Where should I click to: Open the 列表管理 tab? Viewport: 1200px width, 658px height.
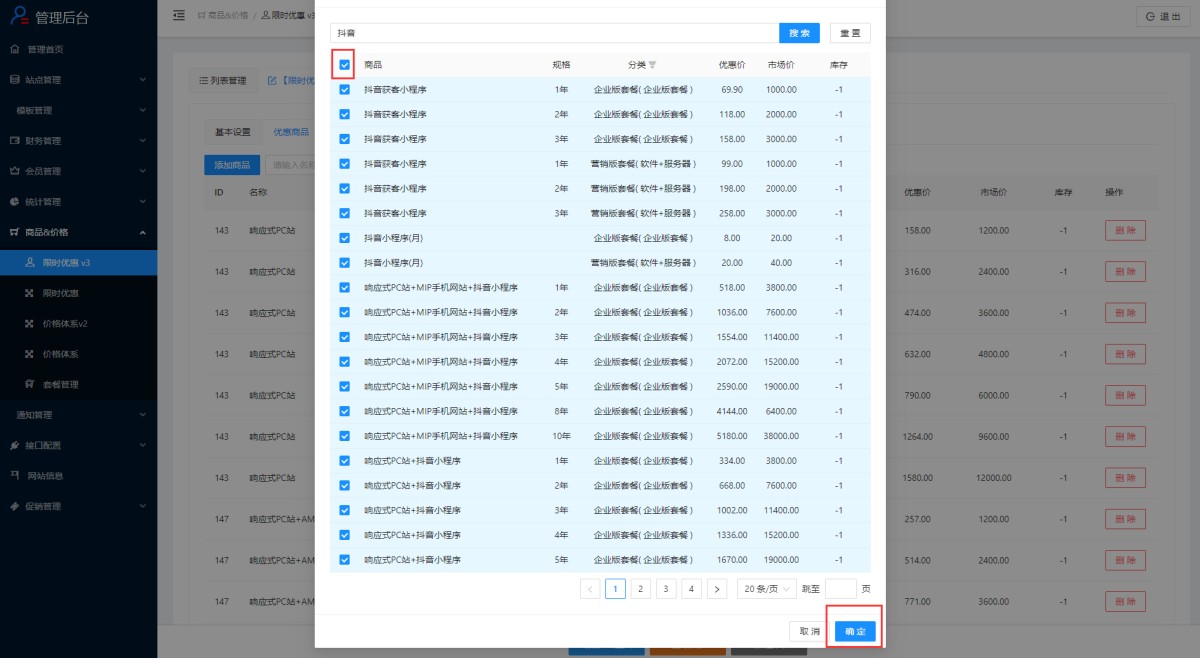point(222,81)
